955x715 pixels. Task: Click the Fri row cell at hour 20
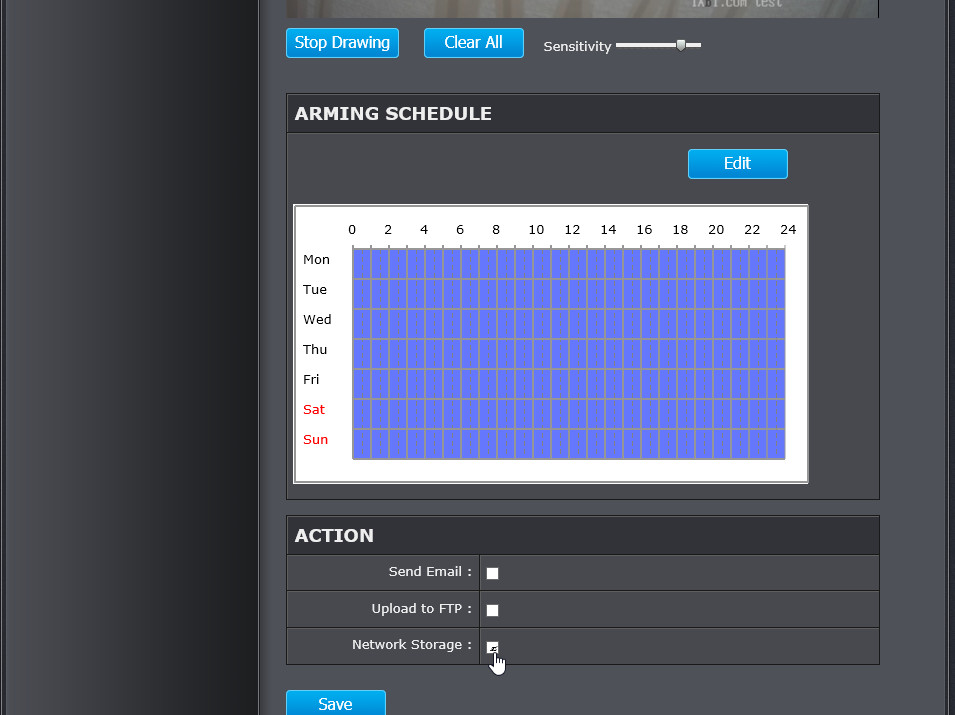[722, 384]
